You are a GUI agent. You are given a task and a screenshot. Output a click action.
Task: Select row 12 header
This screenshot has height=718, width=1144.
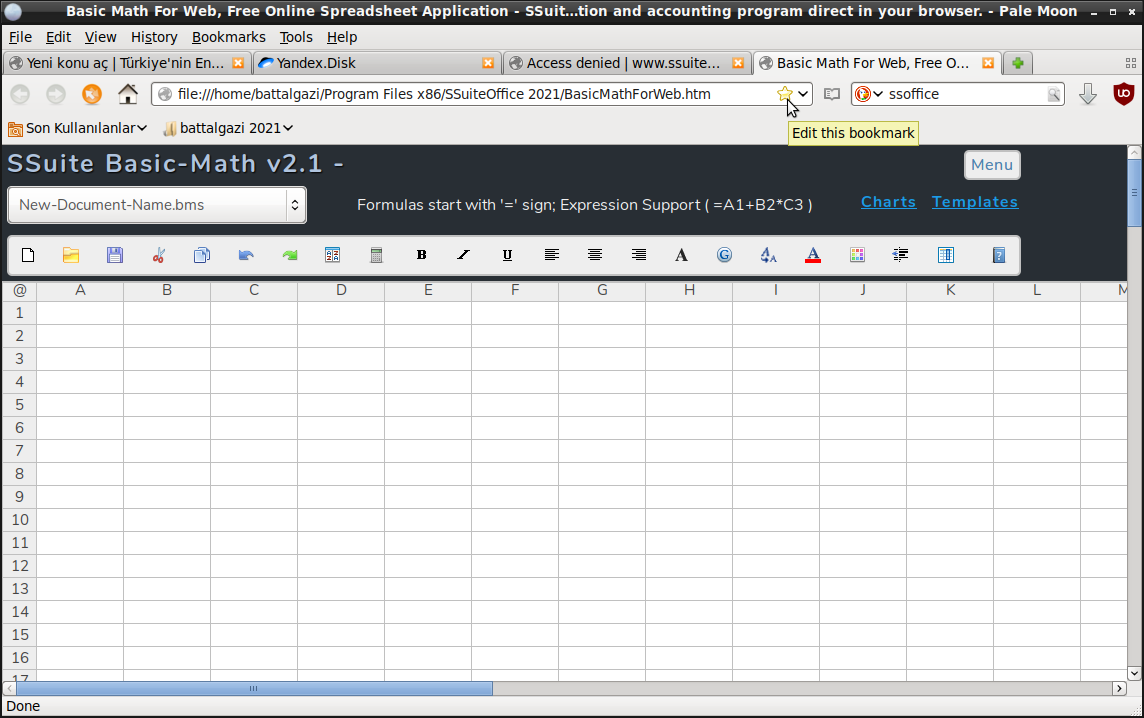[x=20, y=566]
